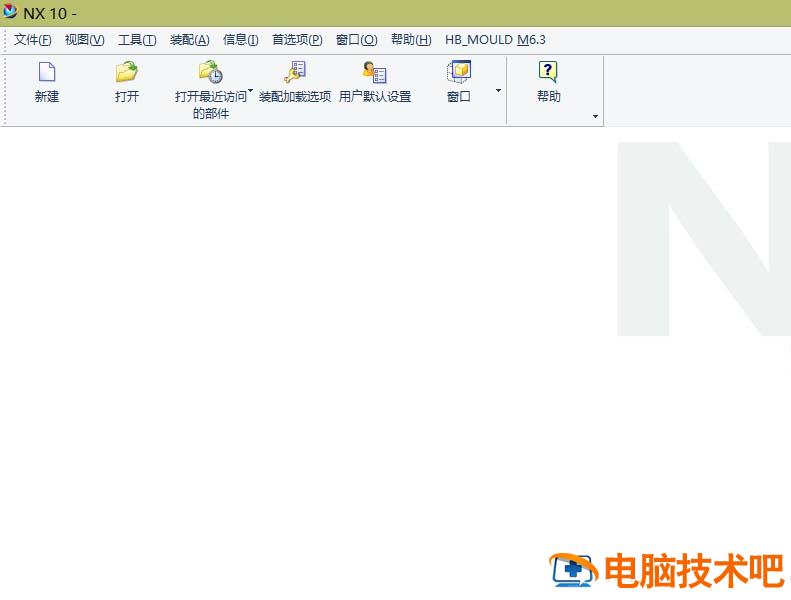Open the File (文件) menu
Screen dimensions: 791x600
33,39
